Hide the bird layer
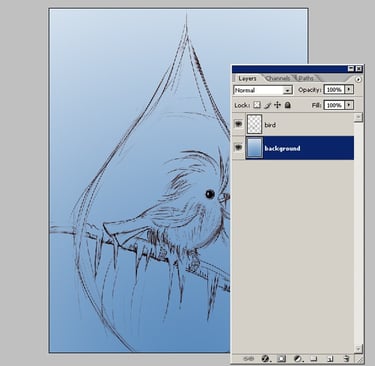This screenshot has width=375, height=366. pyautogui.click(x=238, y=124)
